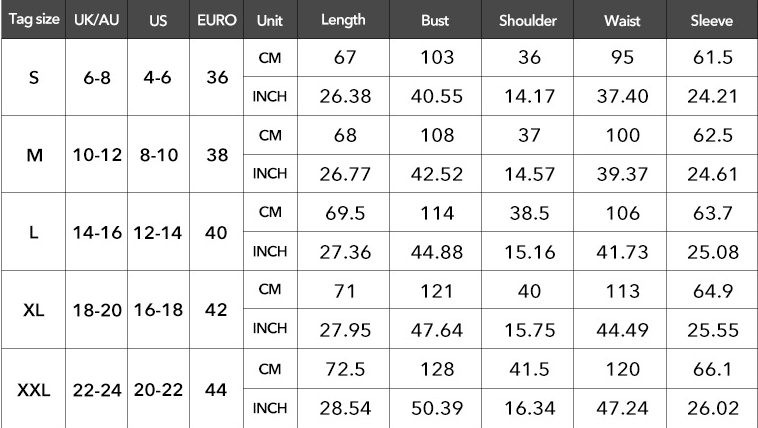Select the length value 72.5
The width and height of the screenshot is (758, 428).
[x=345, y=369]
